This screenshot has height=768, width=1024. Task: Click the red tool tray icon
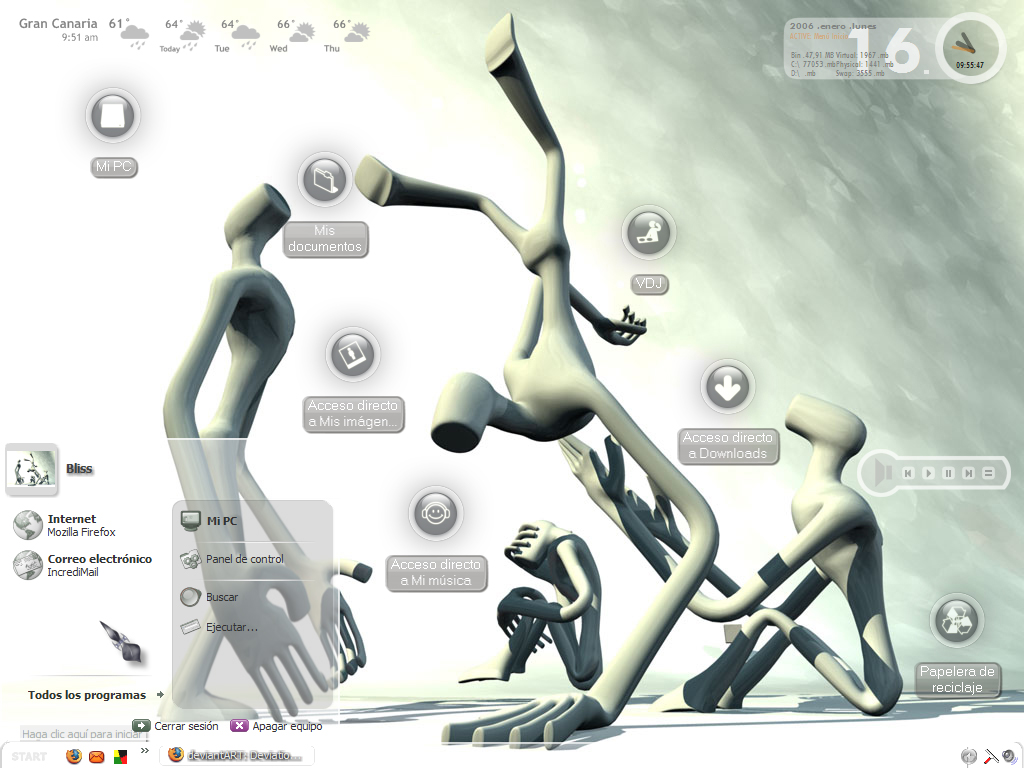pyautogui.click(x=991, y=756)
